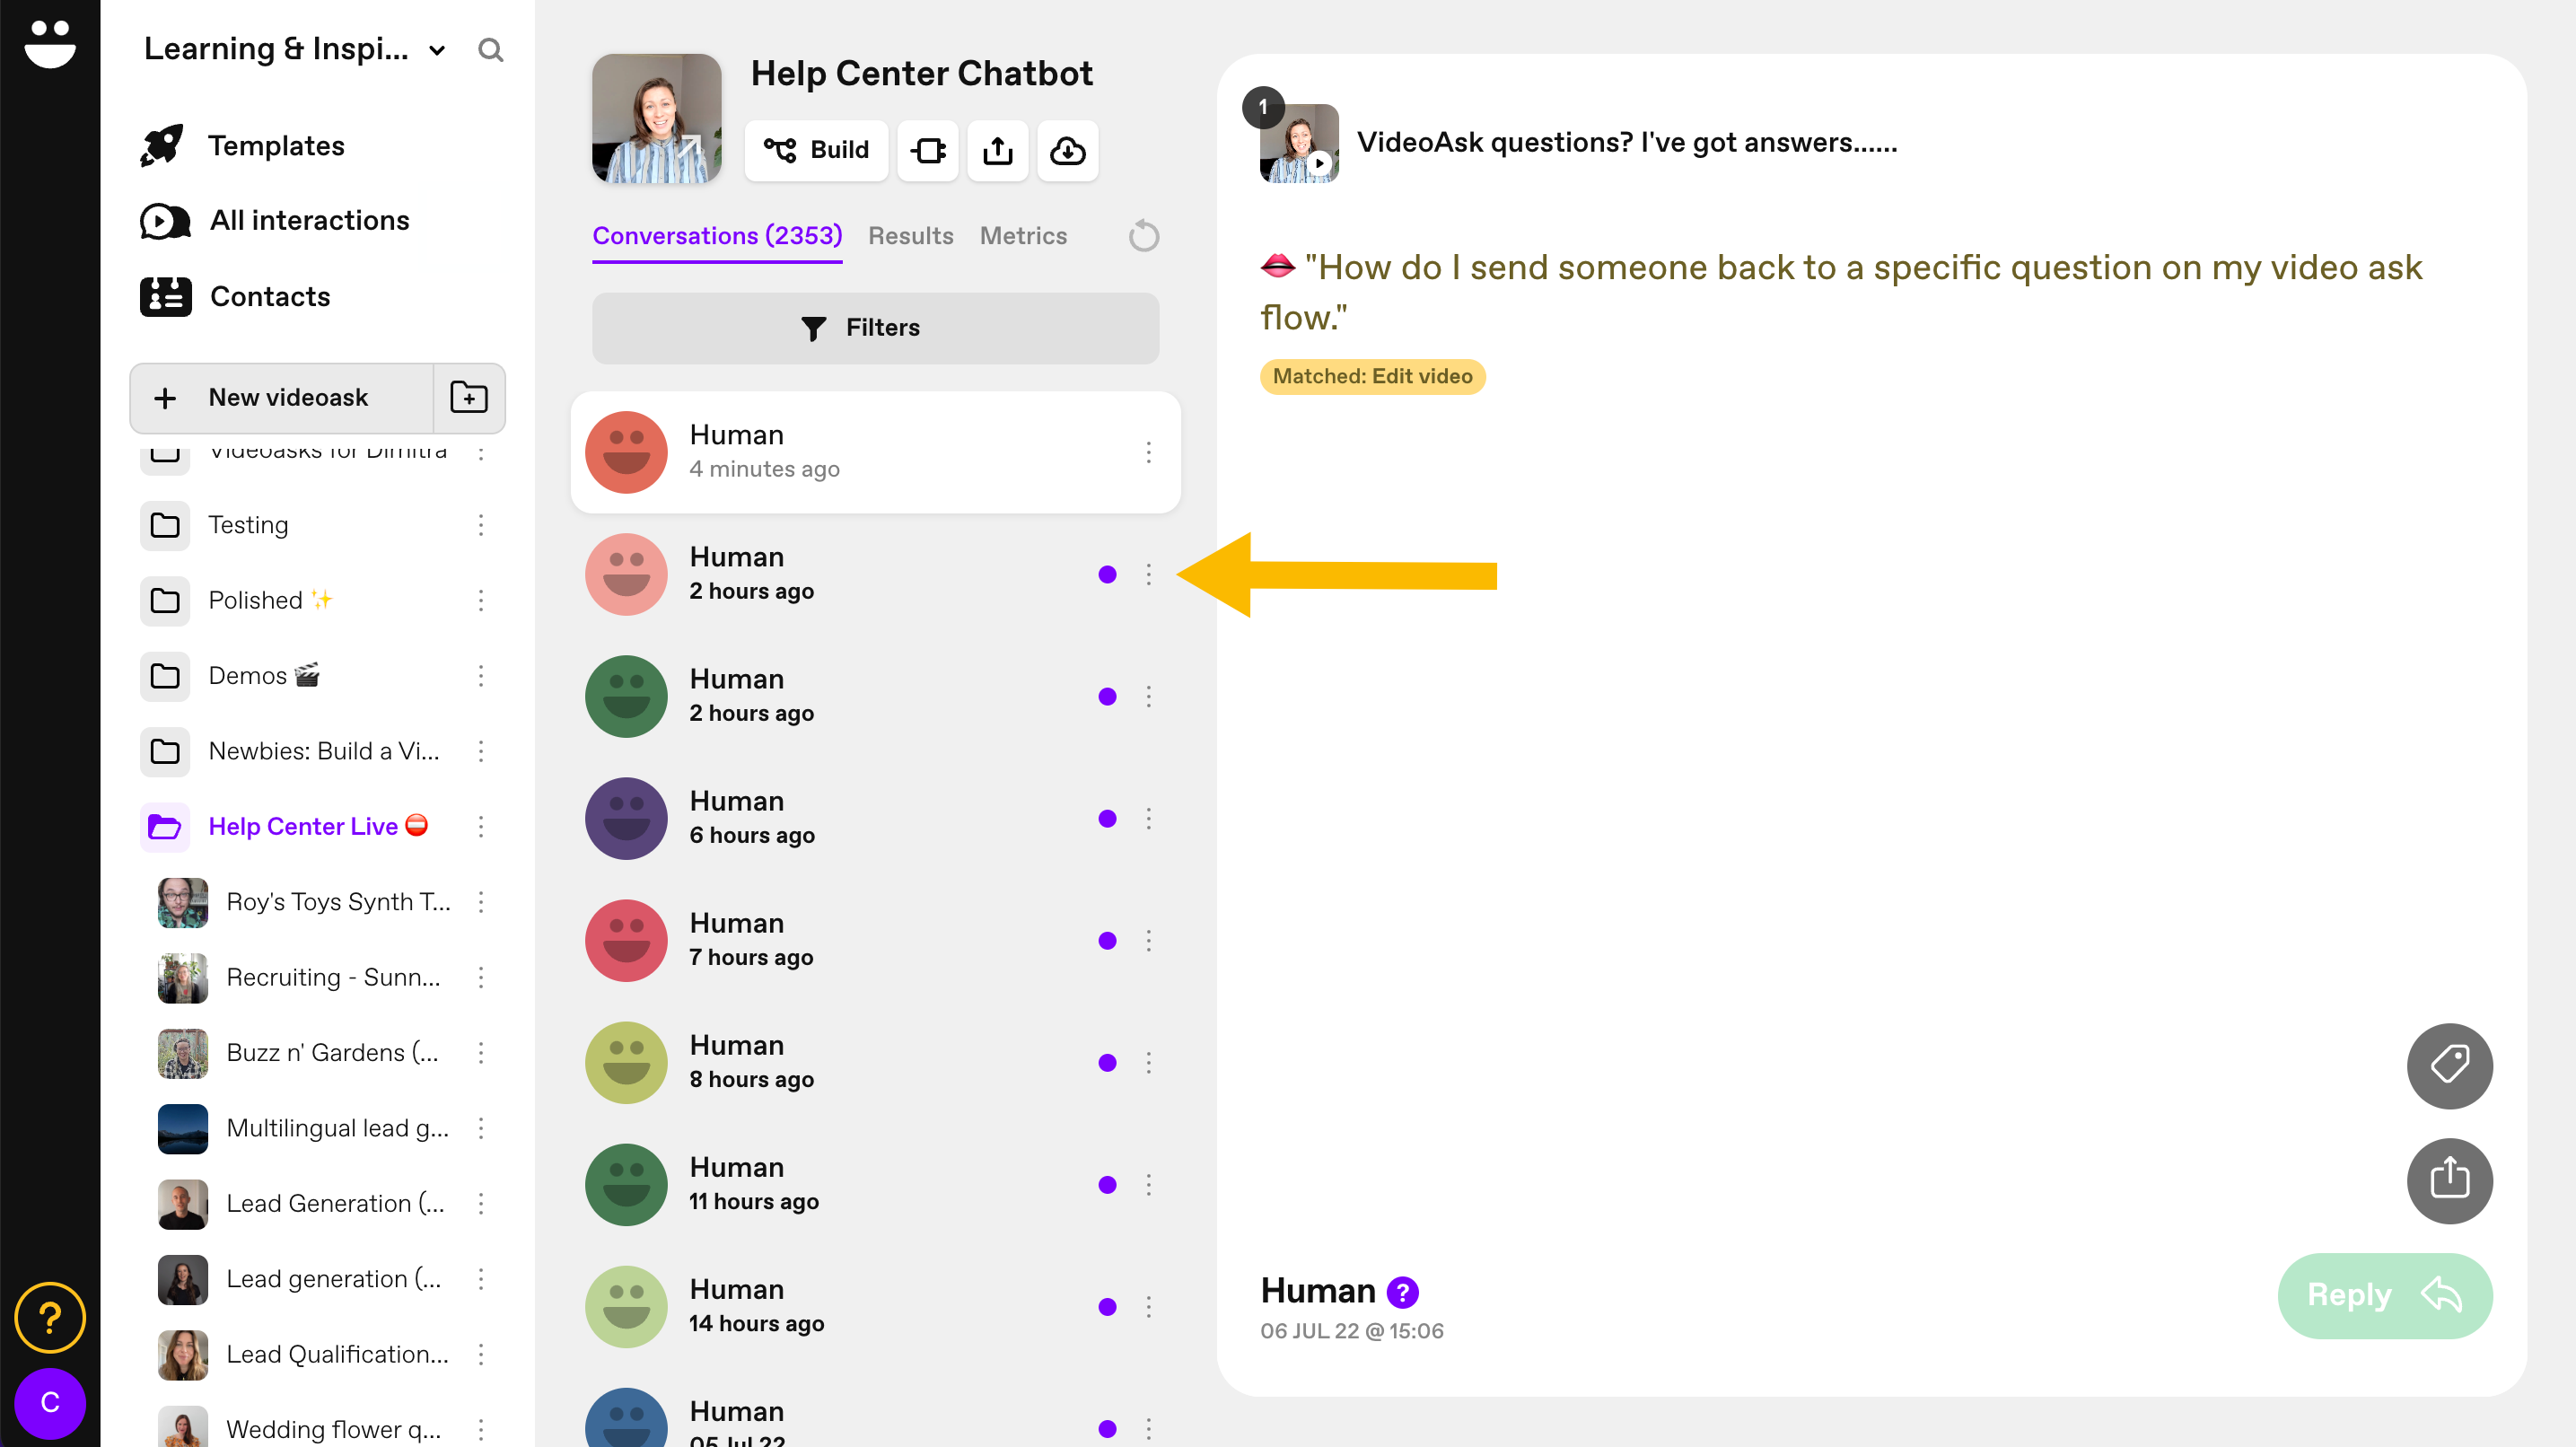Open Roy's Toys Synth videoask
Screen dimensions: 2576x1447
click(x=305, y=902)
